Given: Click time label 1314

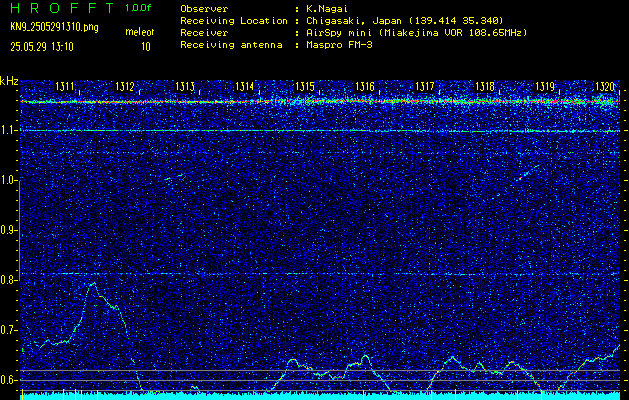Looking at the screenshot, I should pyautogui.click(x=244, y=86).
